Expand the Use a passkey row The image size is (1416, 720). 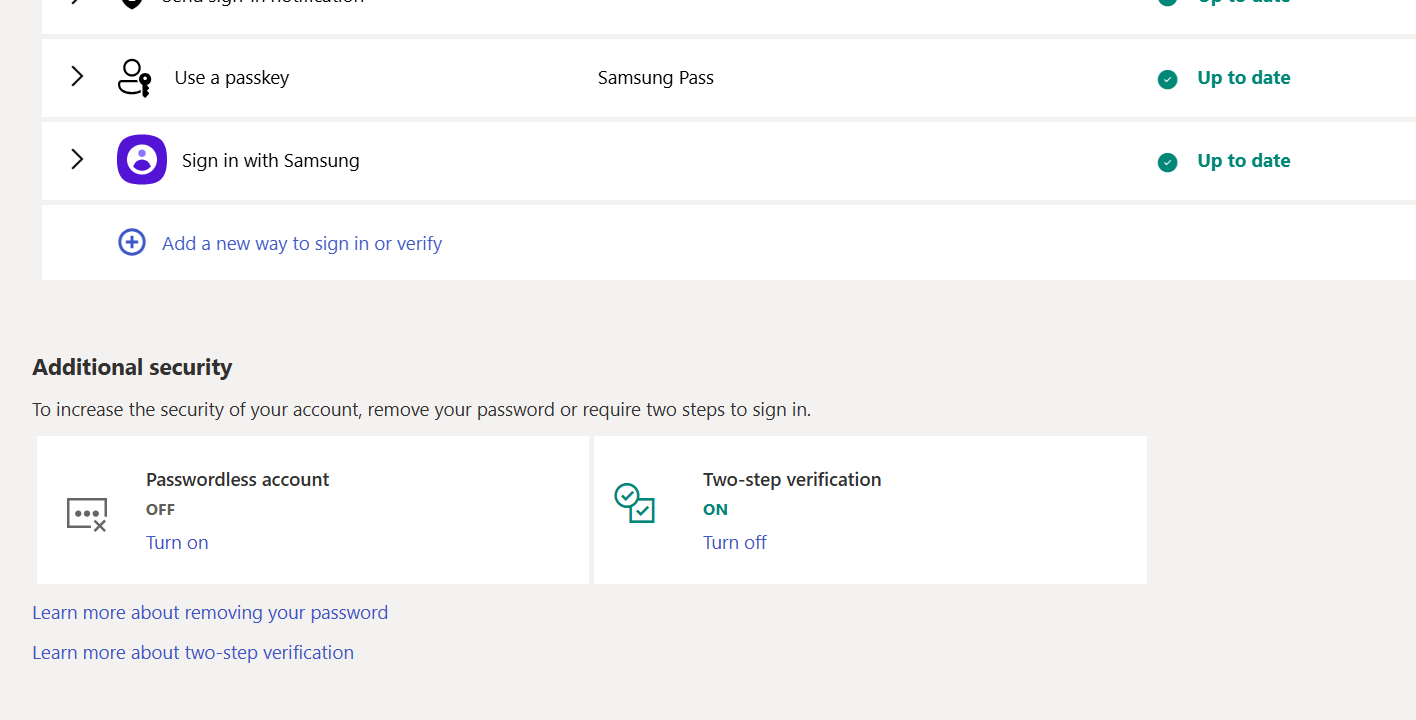coord(77,77)
